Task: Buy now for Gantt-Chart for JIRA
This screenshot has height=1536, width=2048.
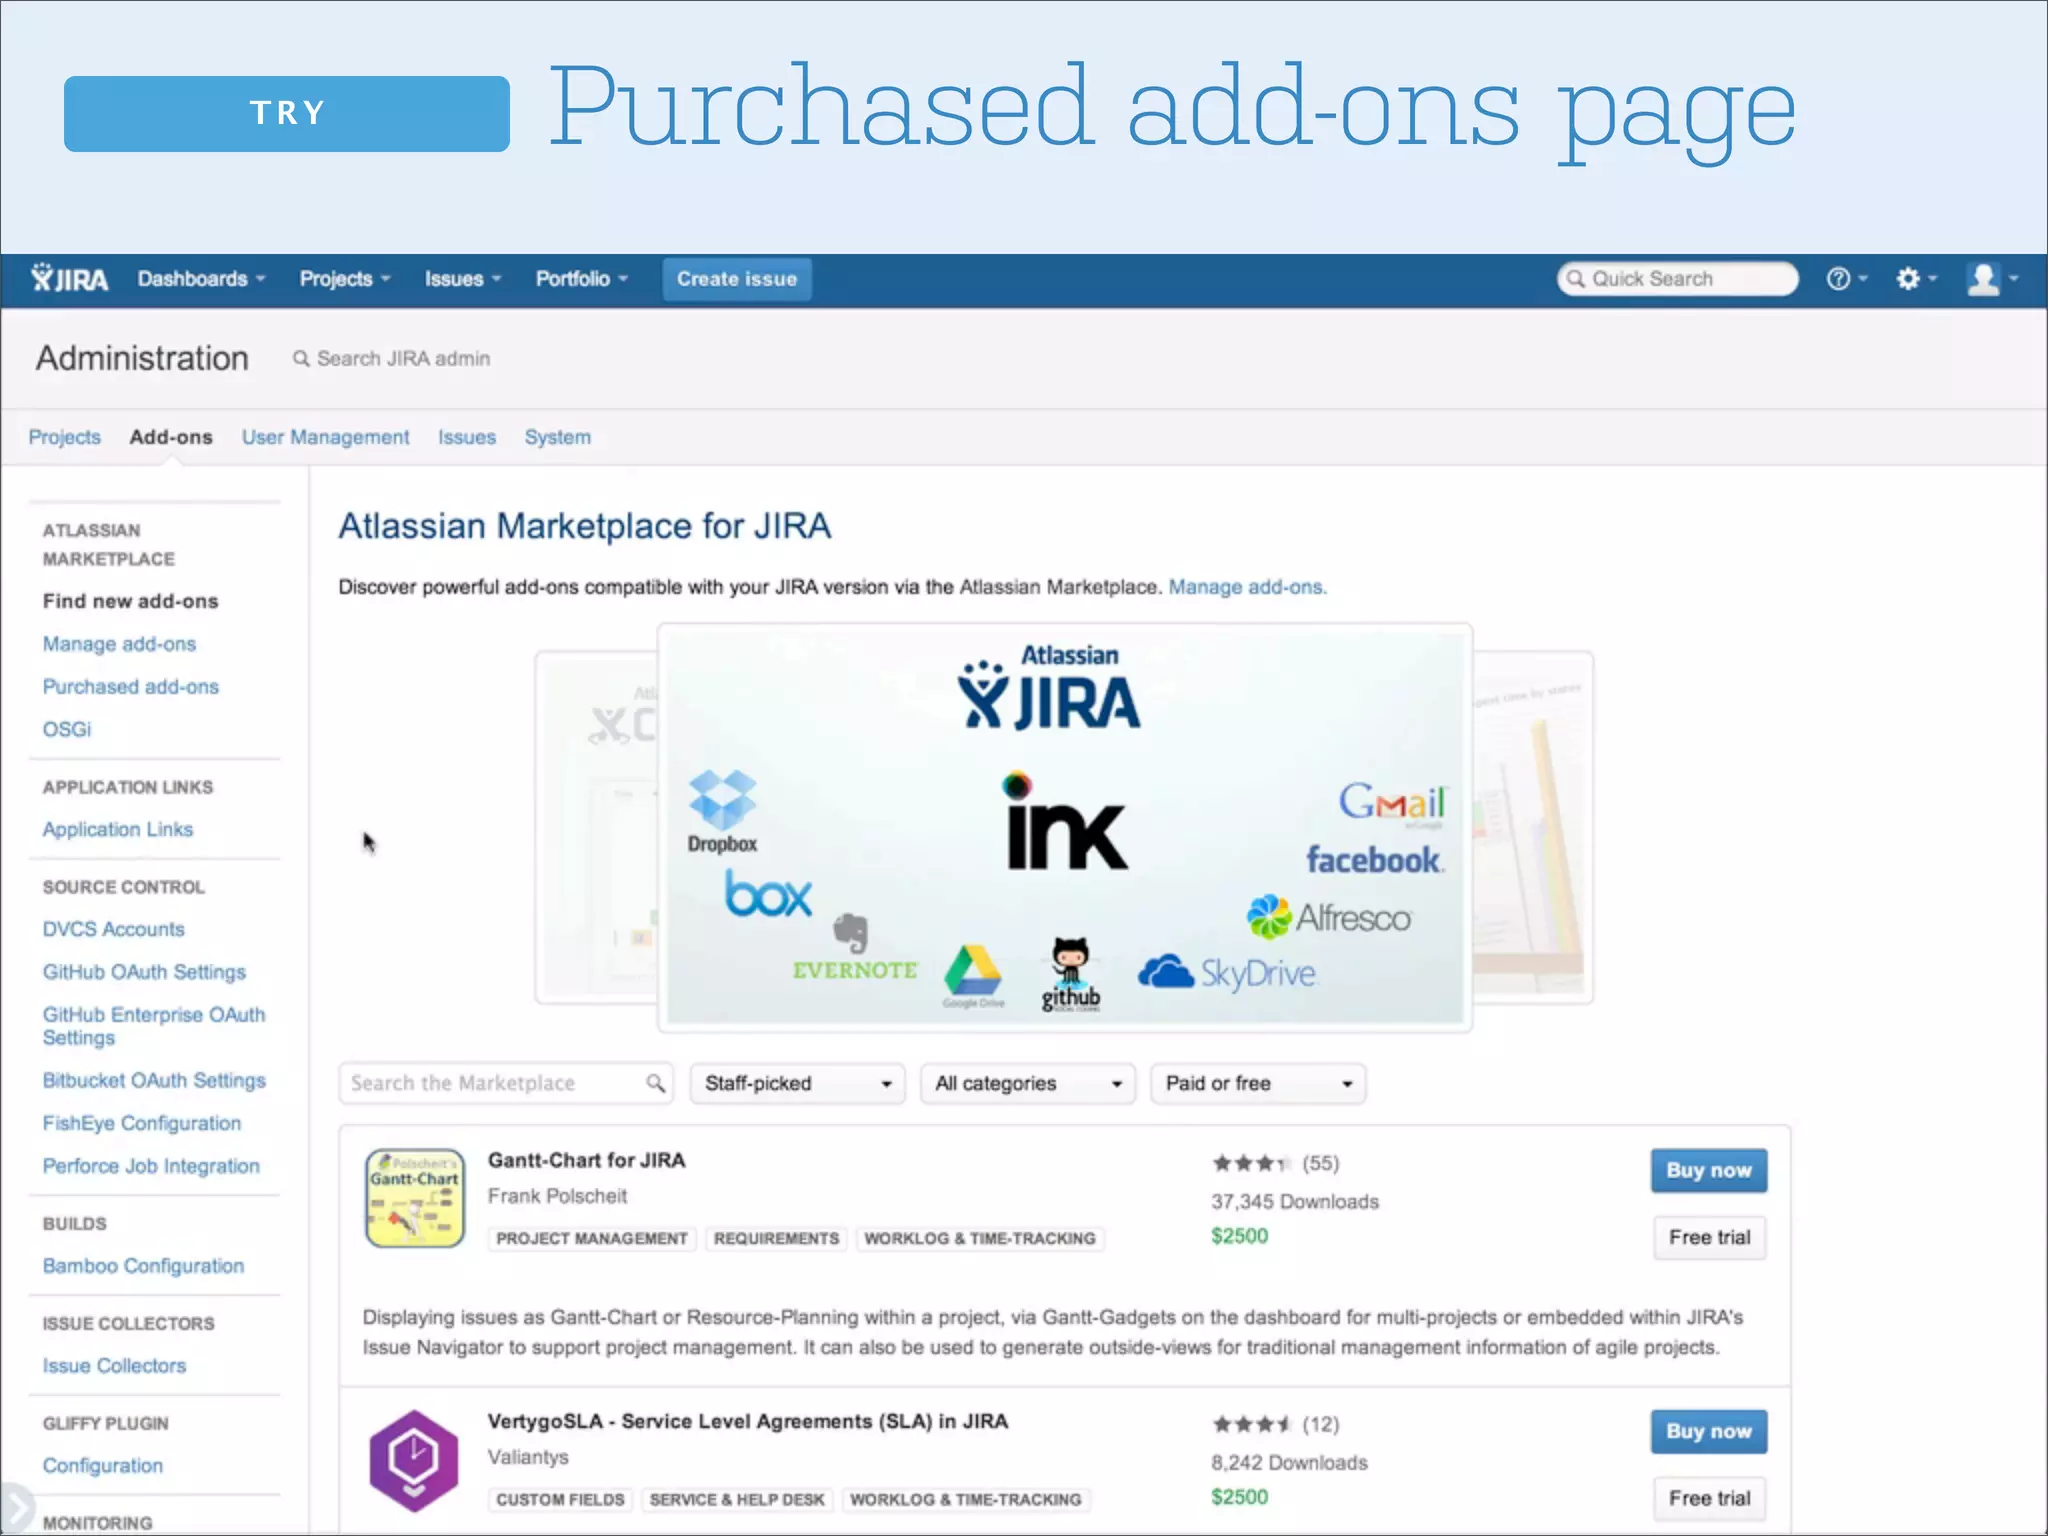Action: [1708, 1170]
